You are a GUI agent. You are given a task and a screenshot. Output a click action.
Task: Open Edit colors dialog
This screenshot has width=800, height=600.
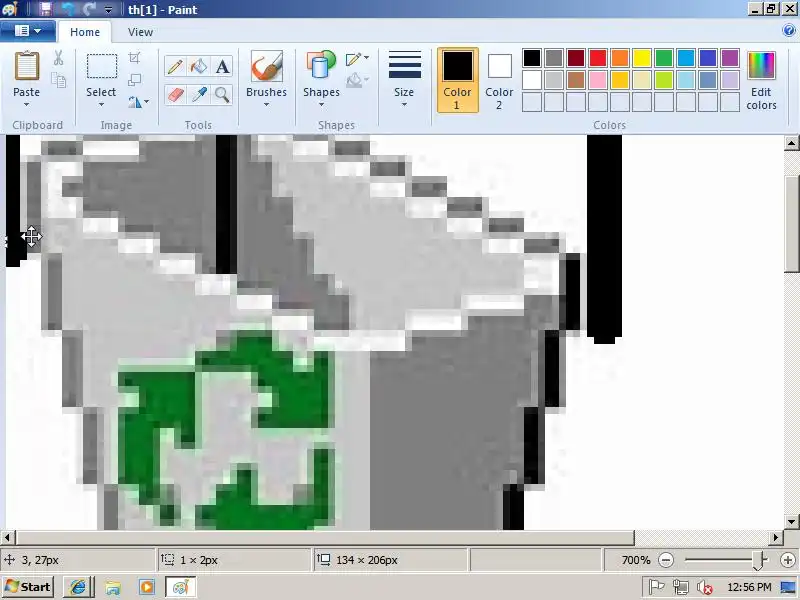pyautogui.click(x=761, y=81)
